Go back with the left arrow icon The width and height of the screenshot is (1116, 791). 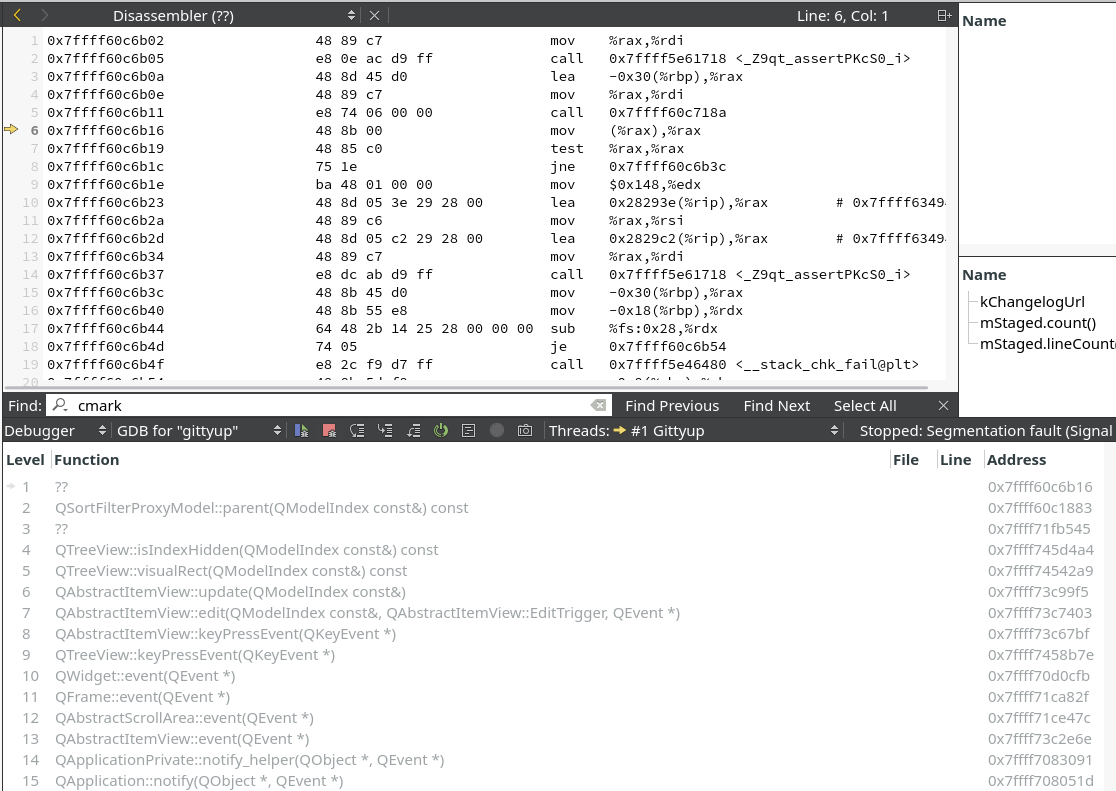(x=17, y=15)
